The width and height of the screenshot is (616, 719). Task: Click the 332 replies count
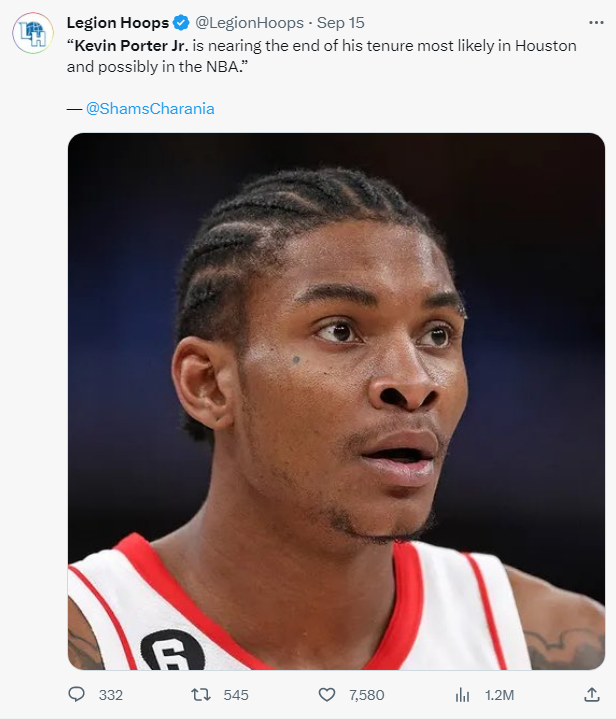coord(111,695)
